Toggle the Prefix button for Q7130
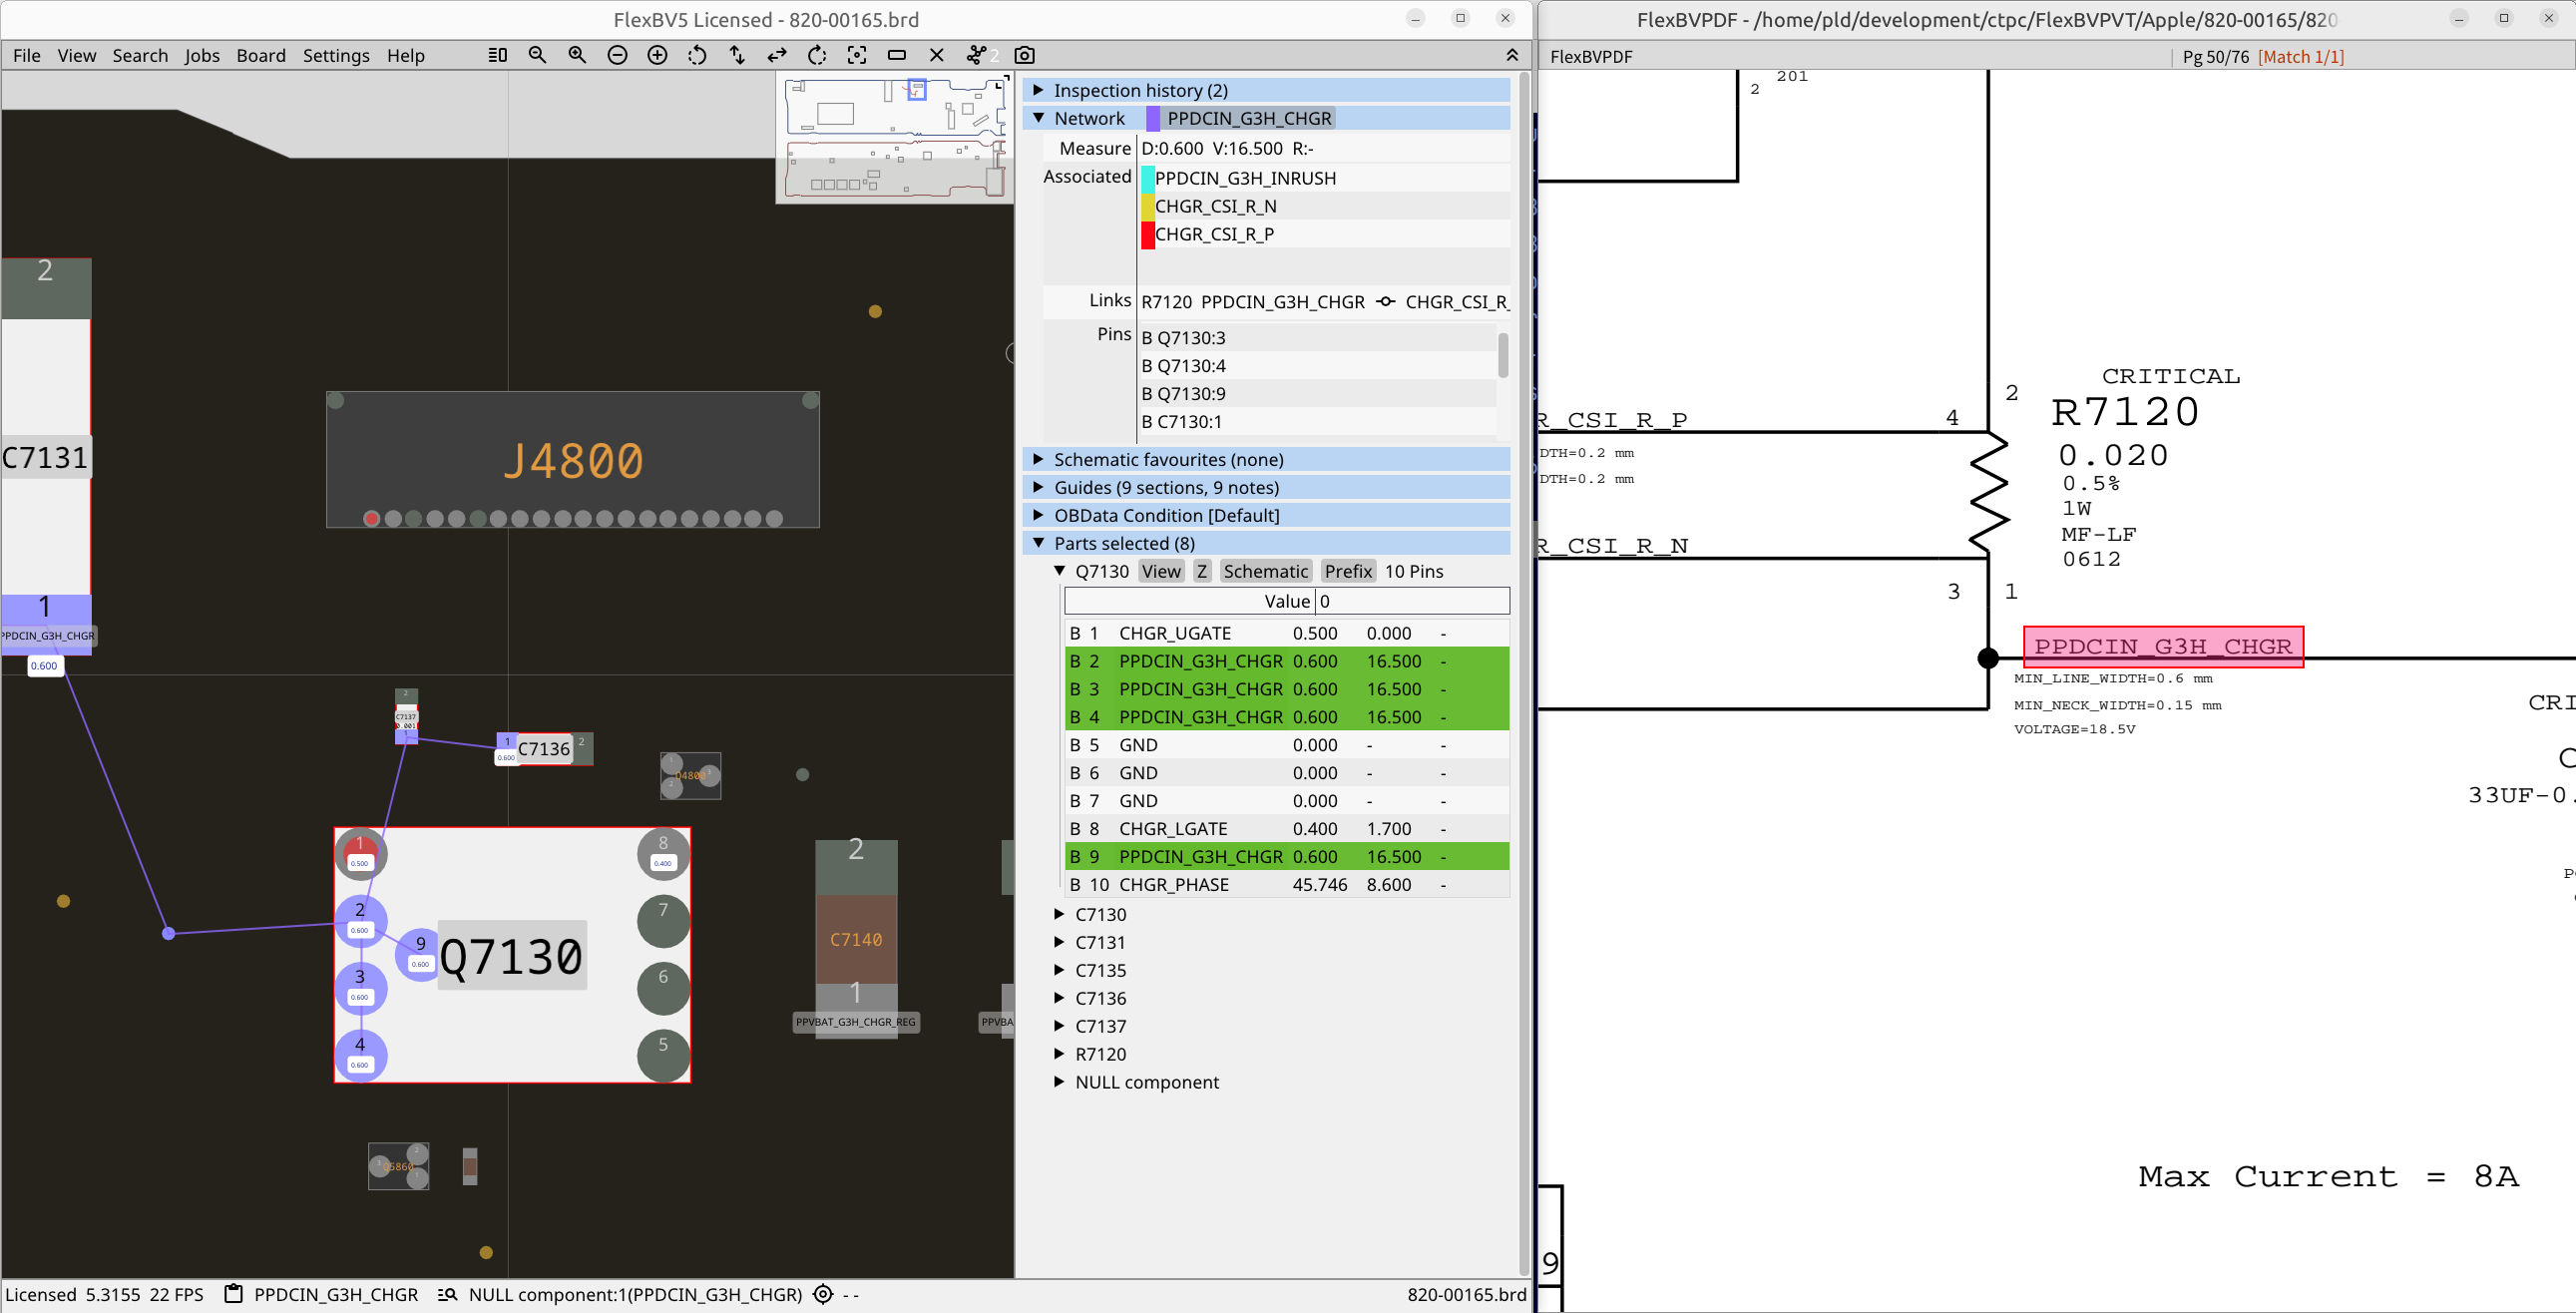 pos(1348,571)
